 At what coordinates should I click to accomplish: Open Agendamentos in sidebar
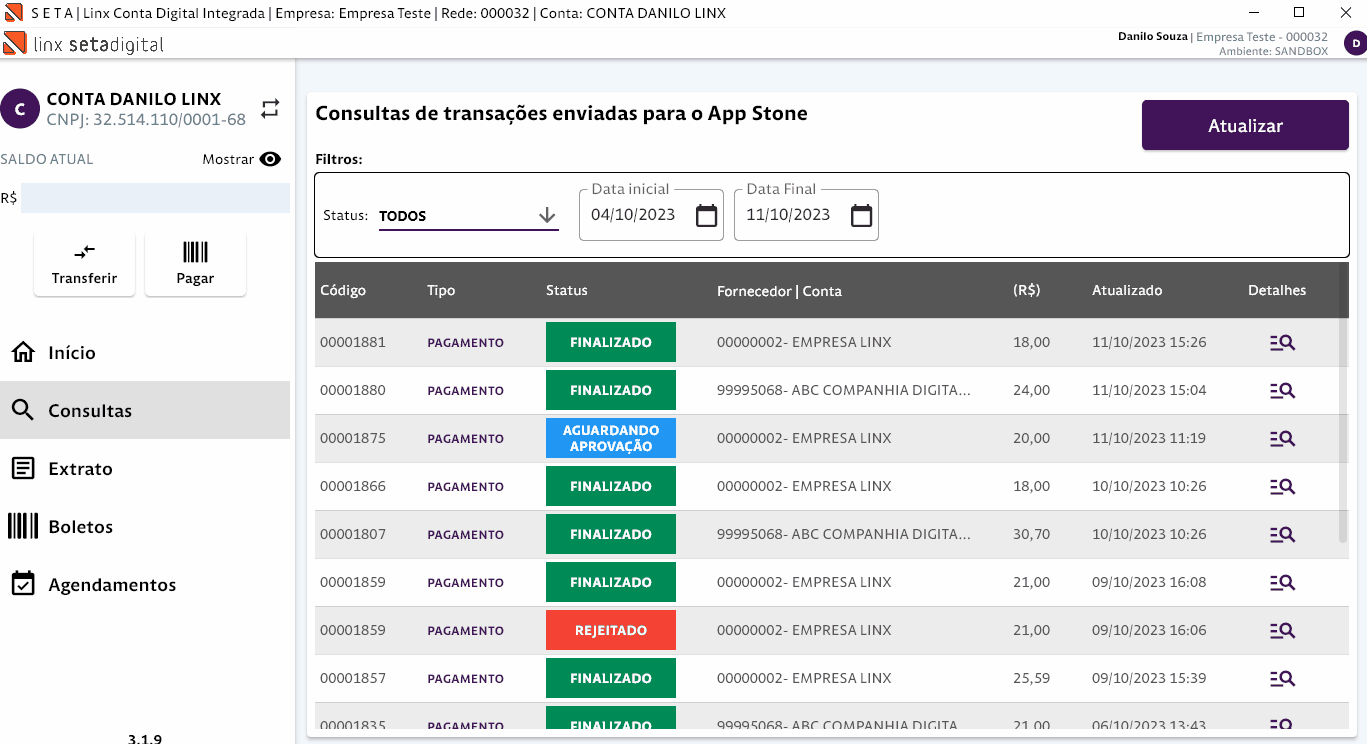pyautogui.click(x=145, y=585)
